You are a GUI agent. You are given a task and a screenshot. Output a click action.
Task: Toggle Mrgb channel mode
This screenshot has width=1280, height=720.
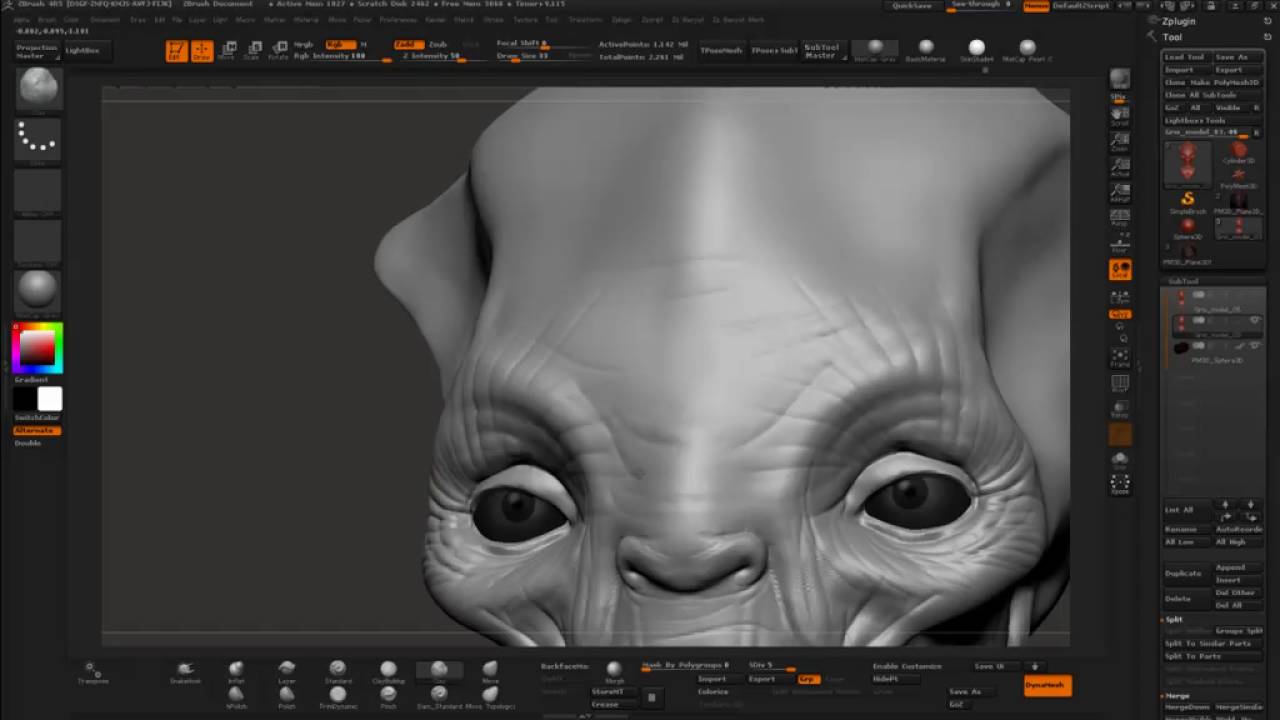(x=303, y=44)
